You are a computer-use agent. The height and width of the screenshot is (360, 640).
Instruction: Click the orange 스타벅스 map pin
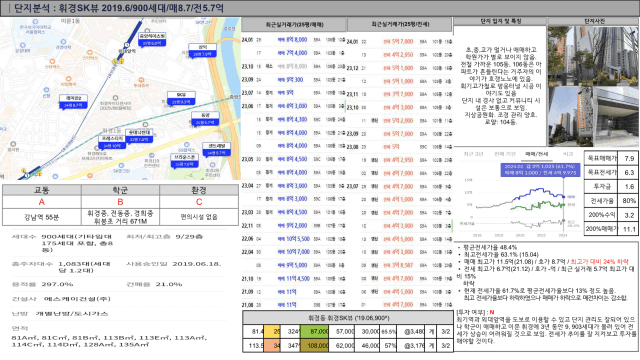tap(51, 61)
